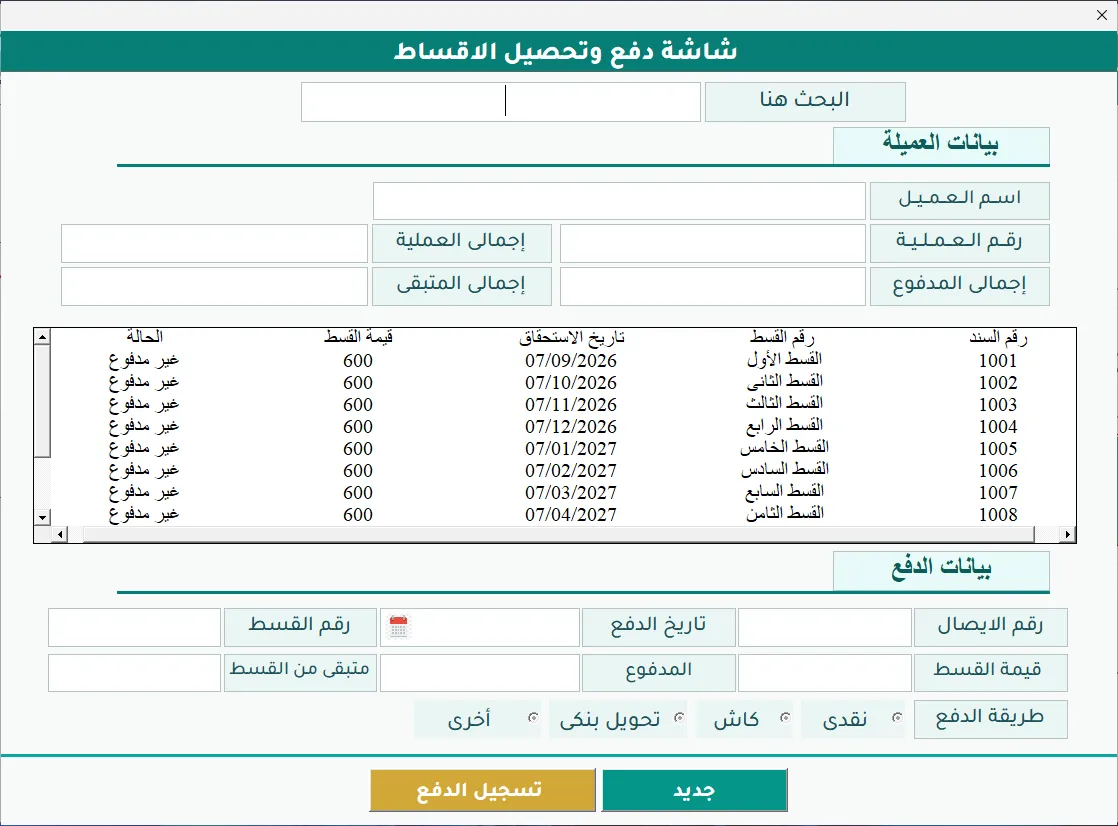Click due date 07/01/2027

(571, 449)
